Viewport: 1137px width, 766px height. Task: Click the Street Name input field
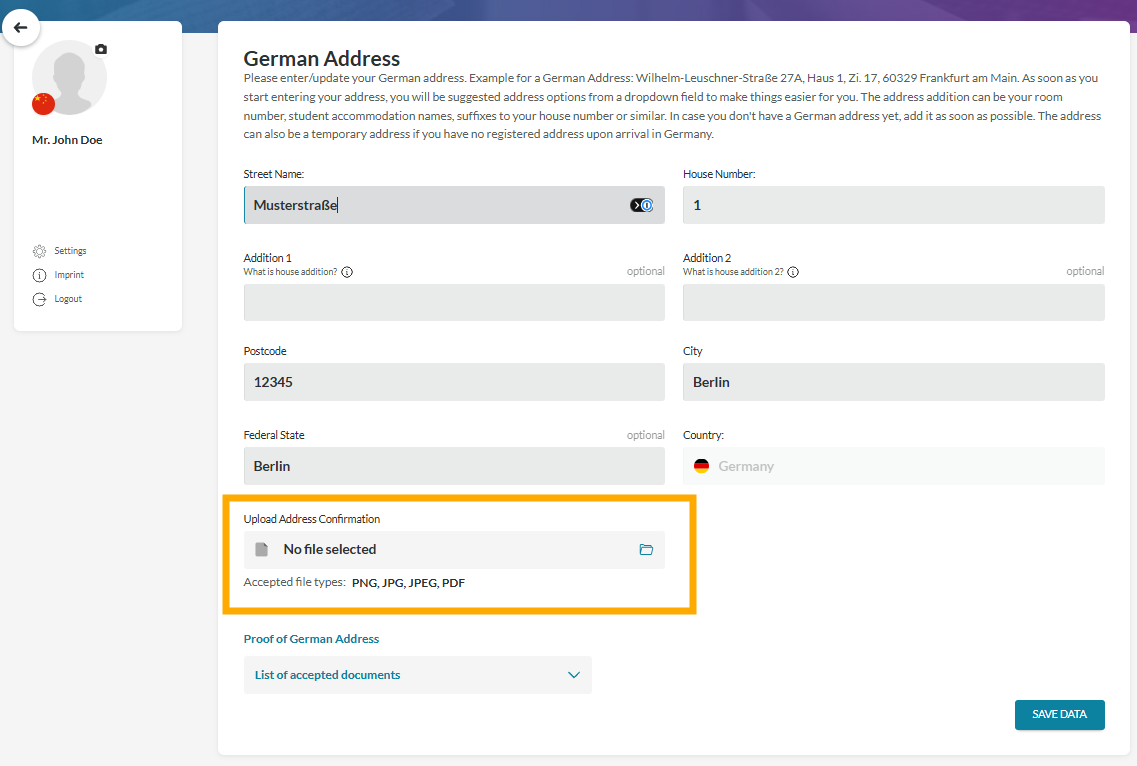(x=454, y=205)
